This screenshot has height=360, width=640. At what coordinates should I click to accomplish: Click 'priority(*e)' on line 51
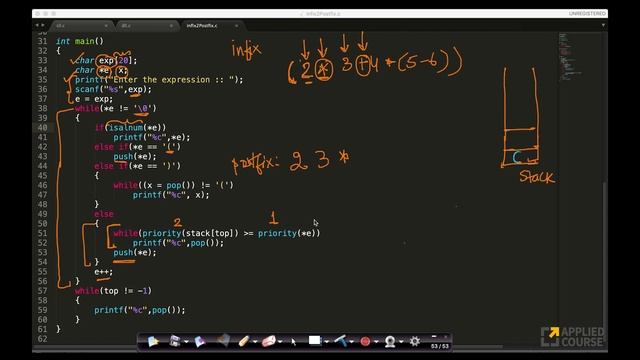click(x=287, y=233)
